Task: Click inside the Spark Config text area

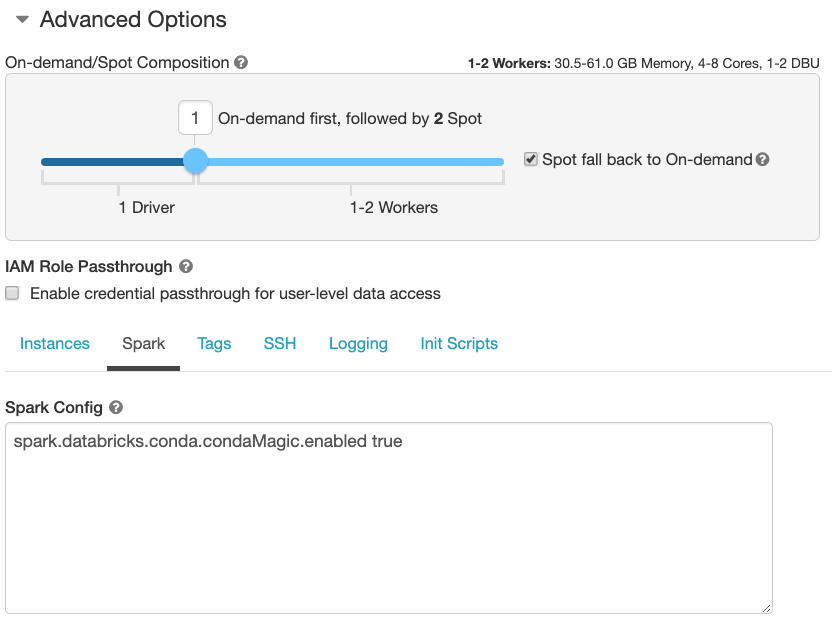Action: point(388,520)
